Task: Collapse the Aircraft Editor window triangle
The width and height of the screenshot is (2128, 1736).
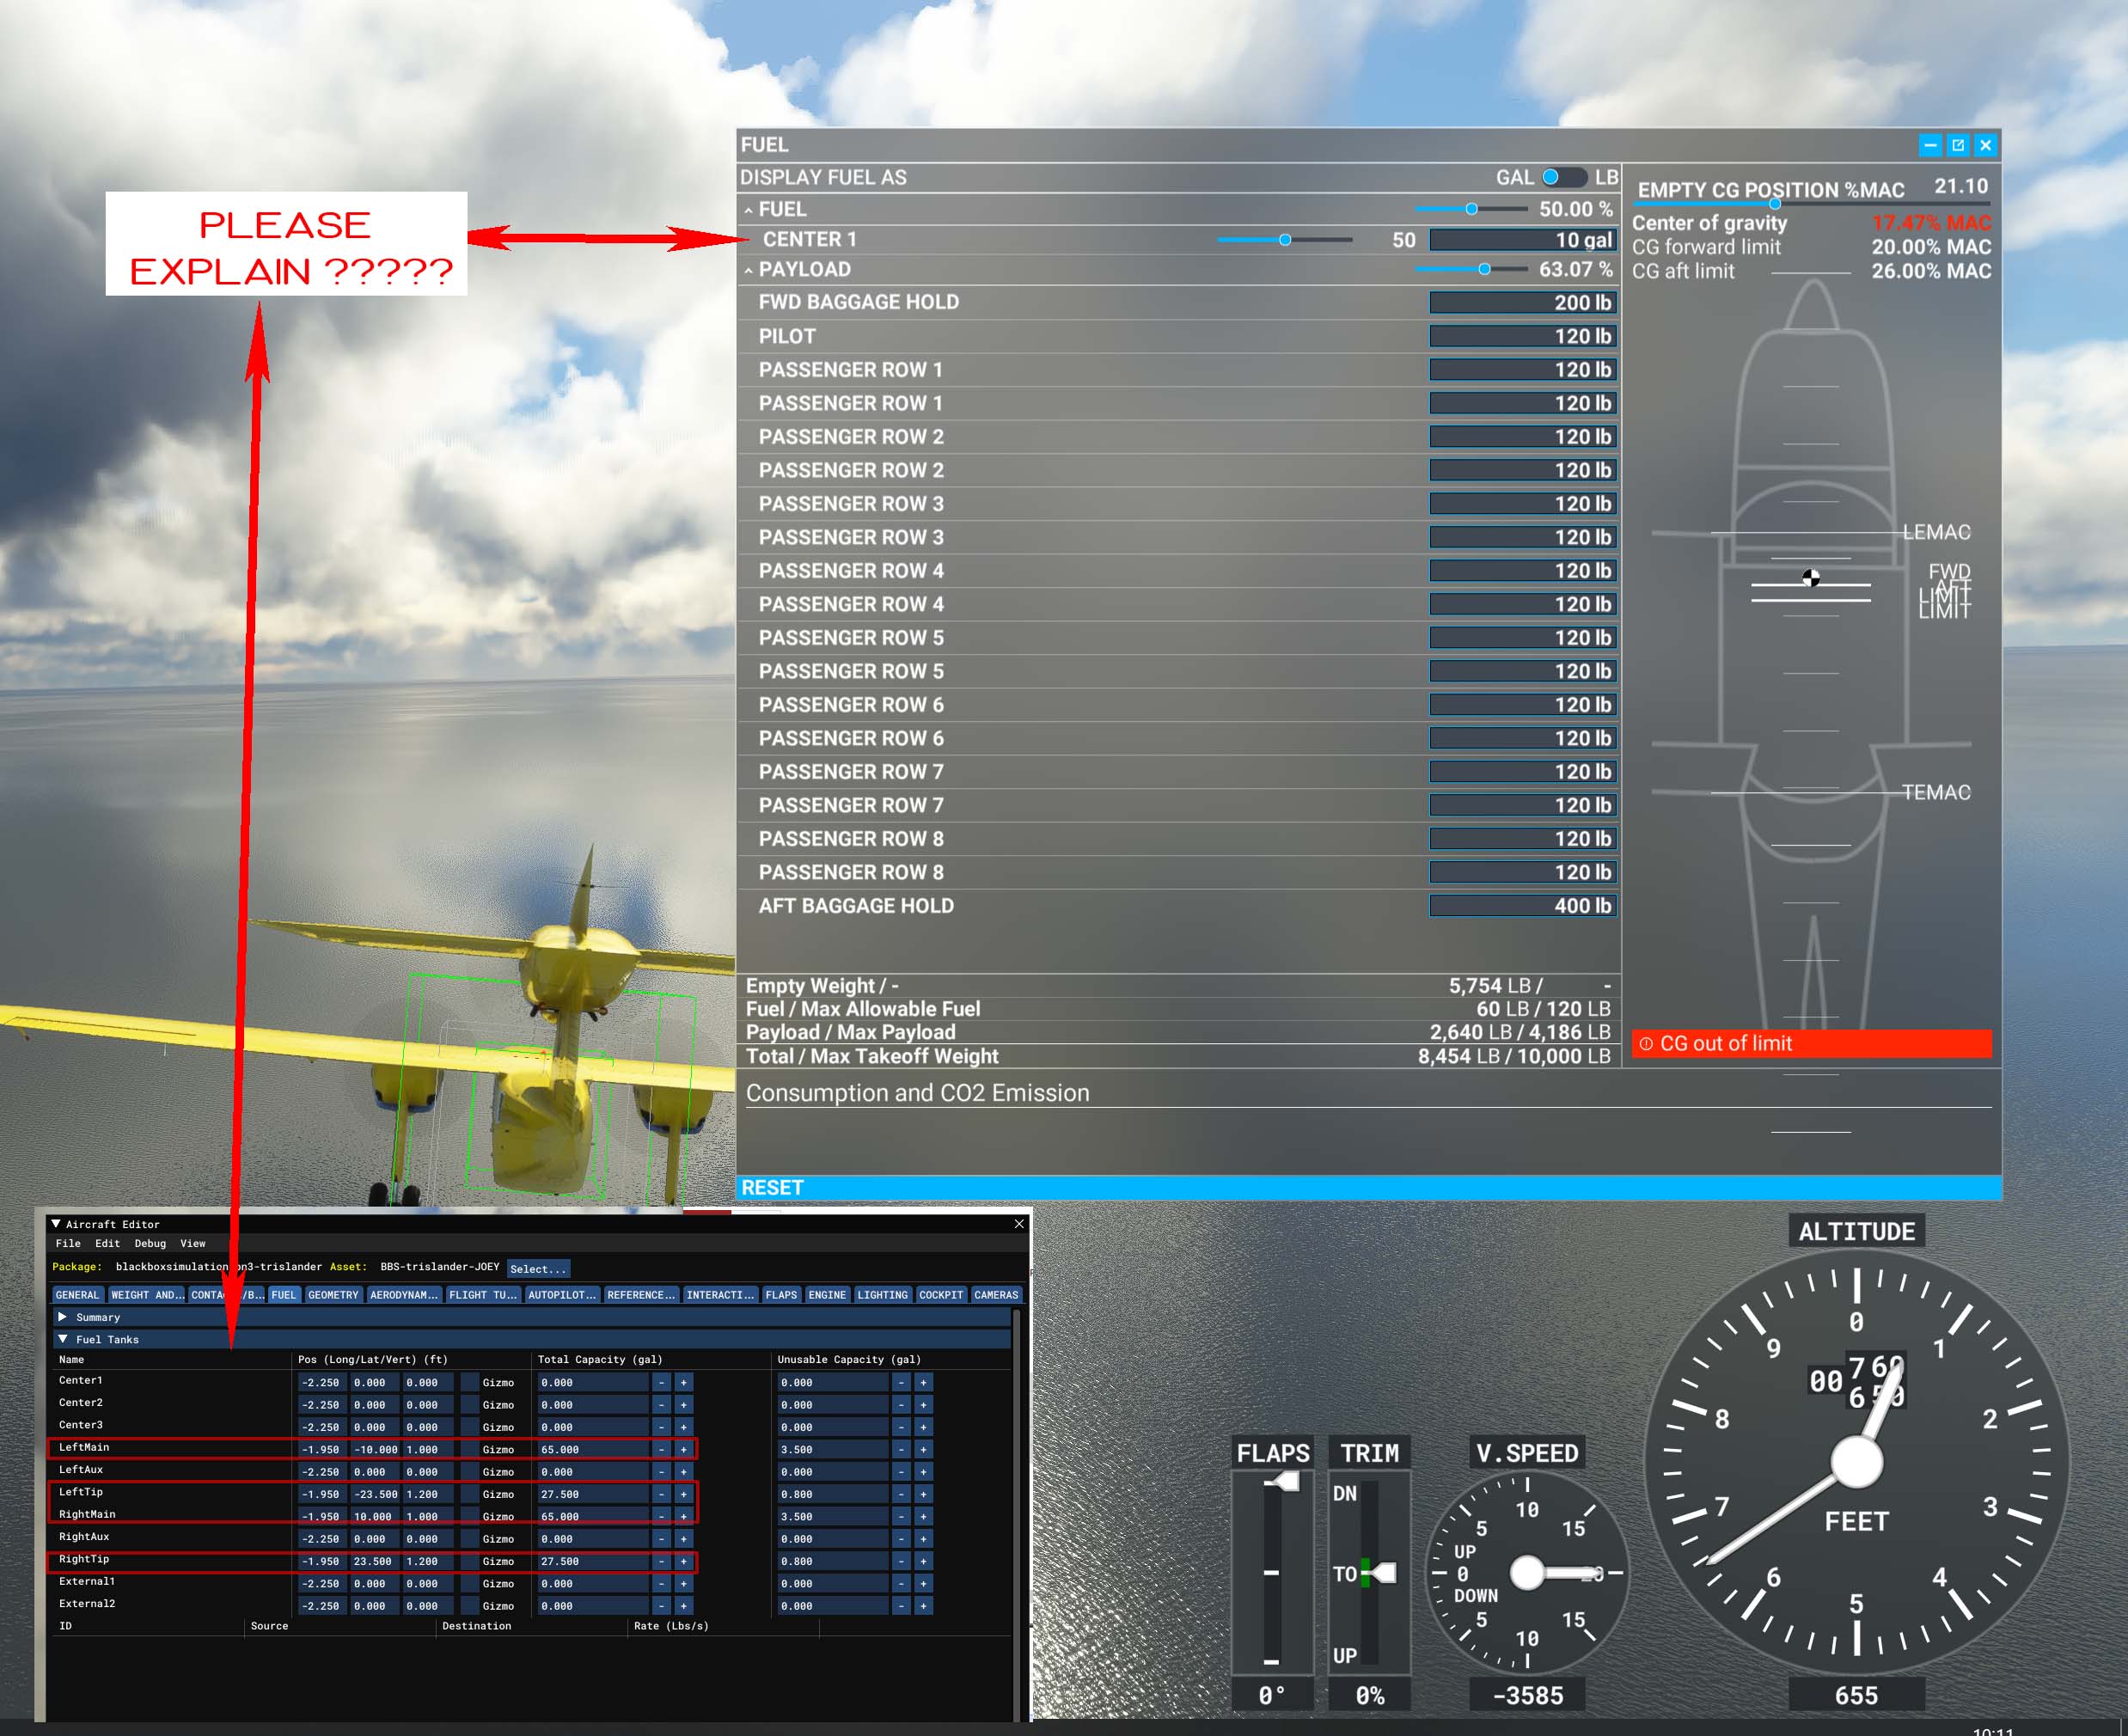Action: 56,1224
